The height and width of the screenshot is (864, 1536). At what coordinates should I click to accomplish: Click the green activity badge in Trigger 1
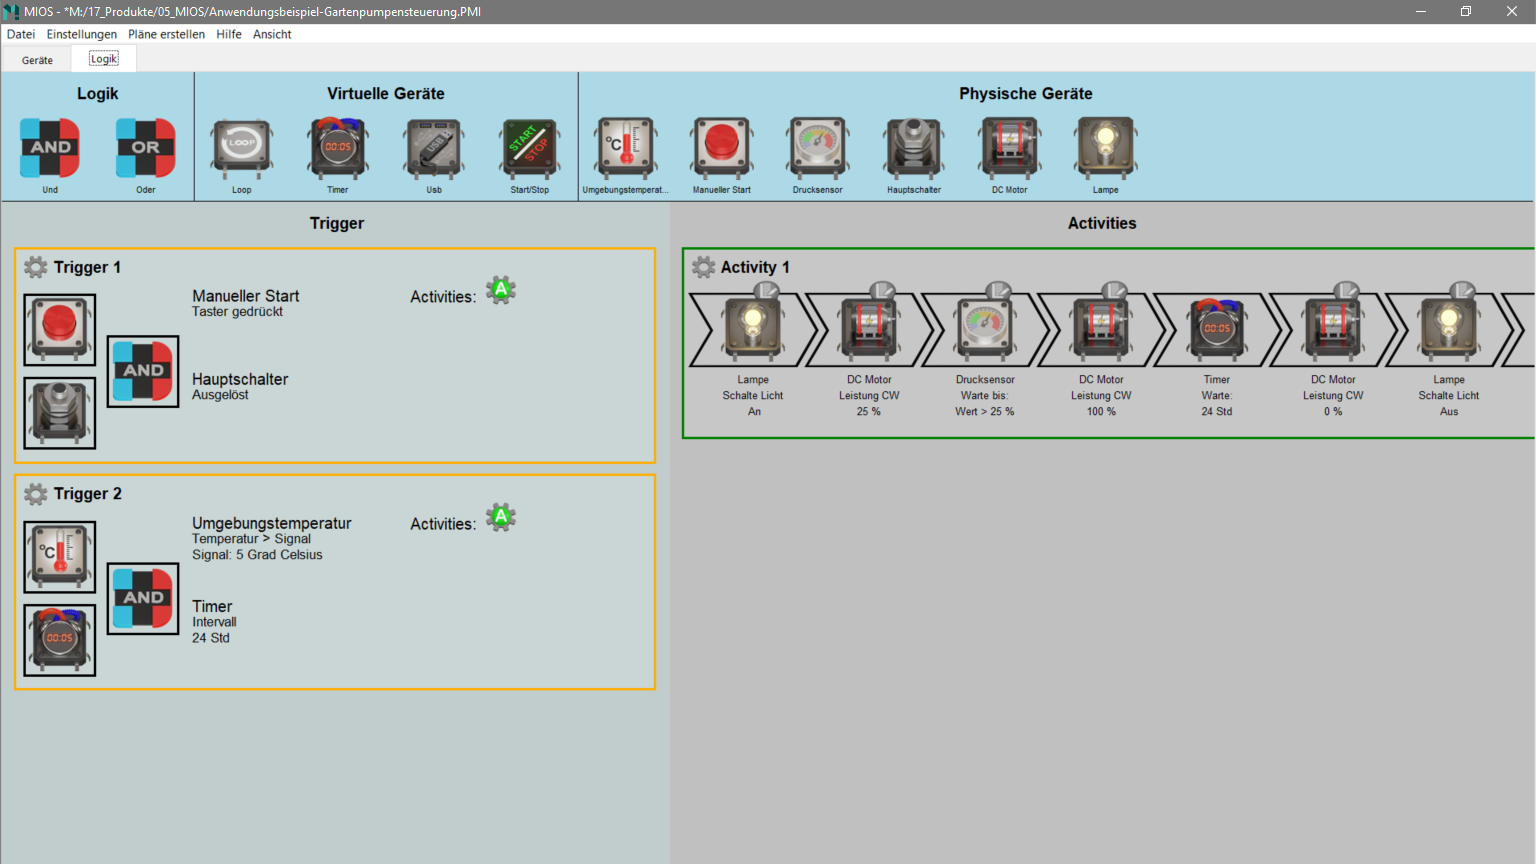click(x=501, y=291)
